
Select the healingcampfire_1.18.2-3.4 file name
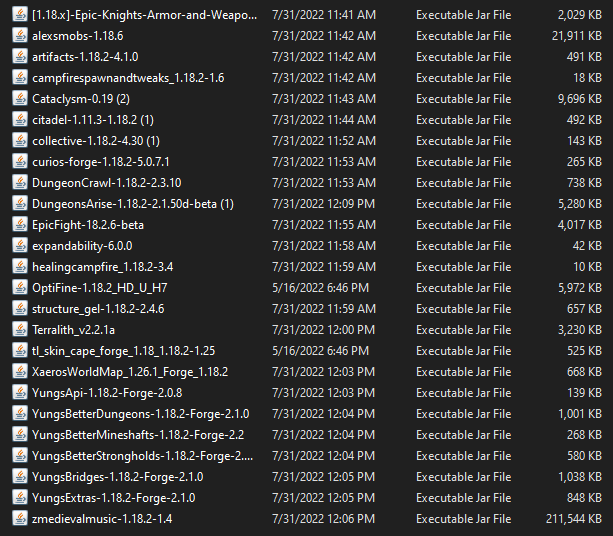pos(102,267)
